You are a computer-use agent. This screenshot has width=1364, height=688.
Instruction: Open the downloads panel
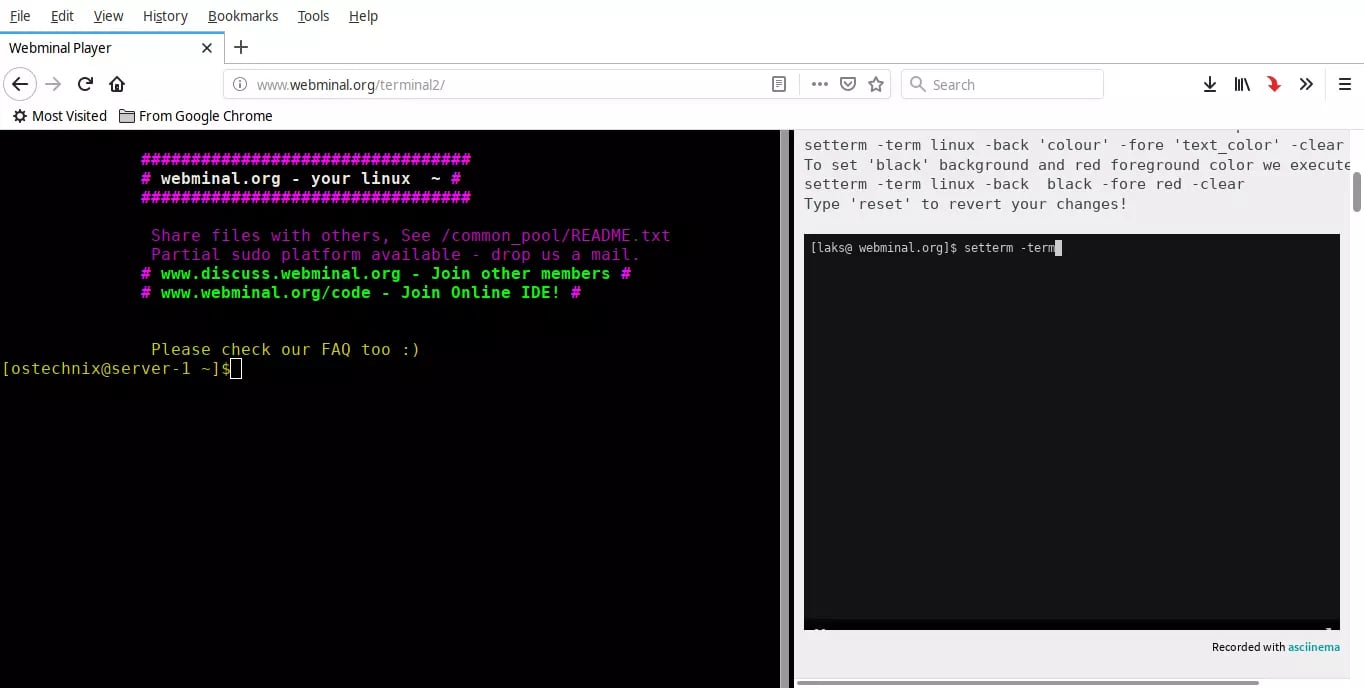point(1210,85)
